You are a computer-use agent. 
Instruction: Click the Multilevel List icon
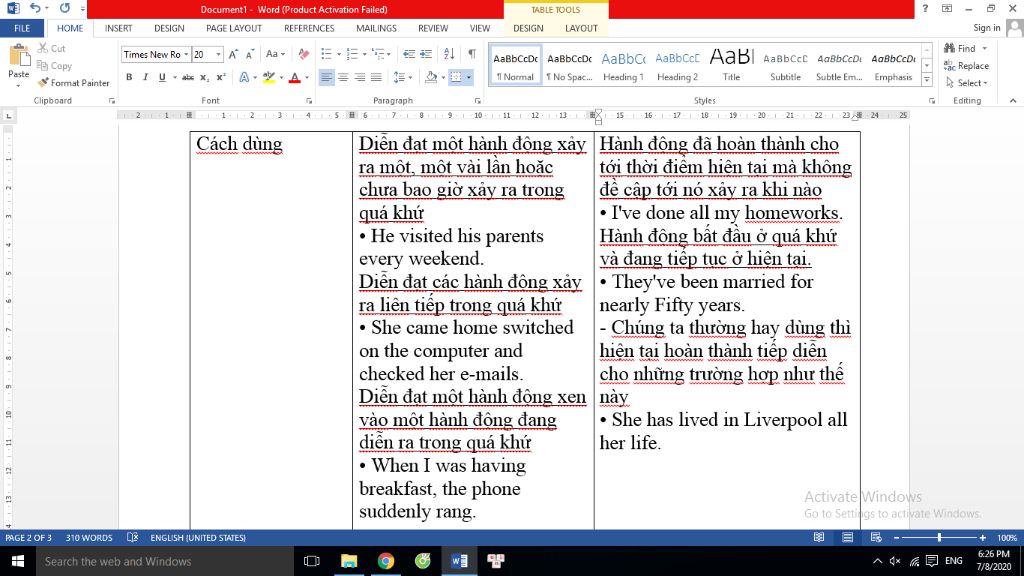coord(378,54)
